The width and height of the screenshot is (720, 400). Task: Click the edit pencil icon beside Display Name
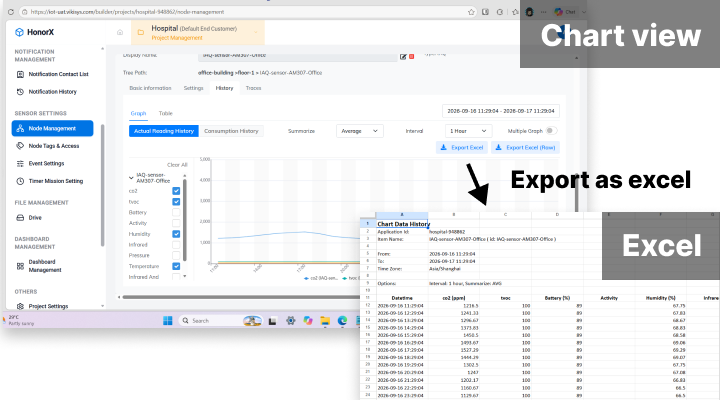[x=403, y=56]
